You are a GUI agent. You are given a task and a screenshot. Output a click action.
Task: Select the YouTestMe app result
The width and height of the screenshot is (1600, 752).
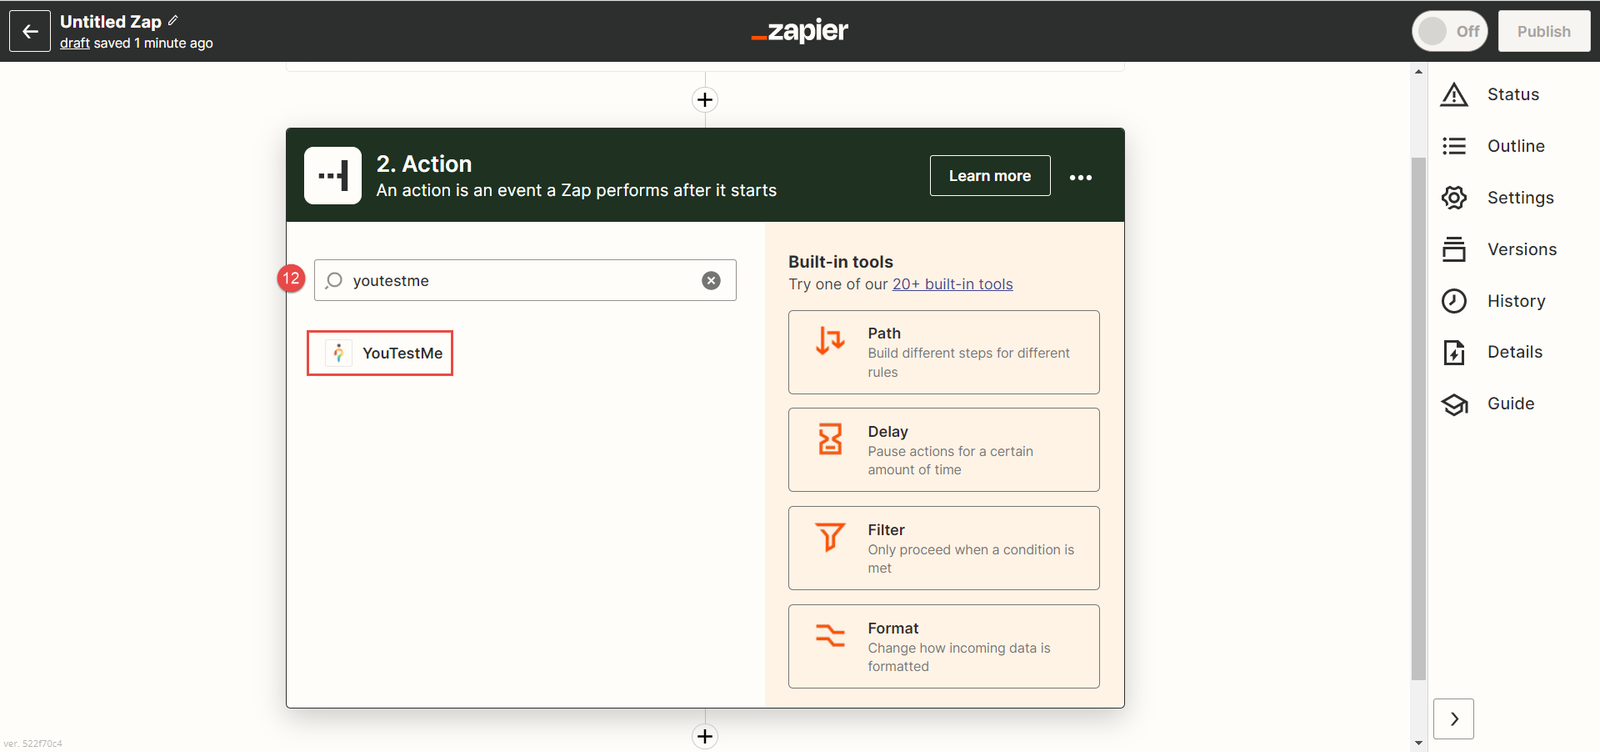[381, 353]
